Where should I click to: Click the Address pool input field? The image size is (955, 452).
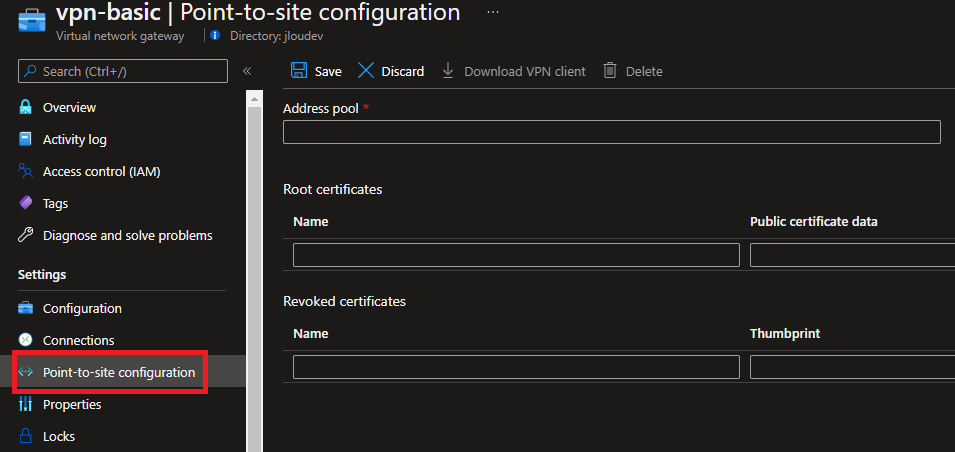(611, 132)
